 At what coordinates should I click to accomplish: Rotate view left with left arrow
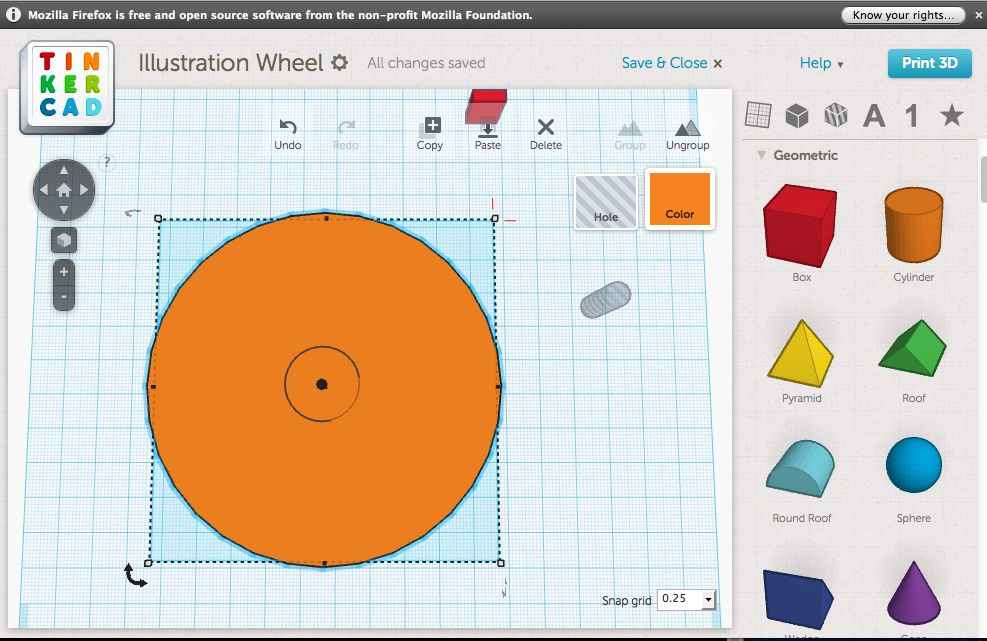[43, 190]
